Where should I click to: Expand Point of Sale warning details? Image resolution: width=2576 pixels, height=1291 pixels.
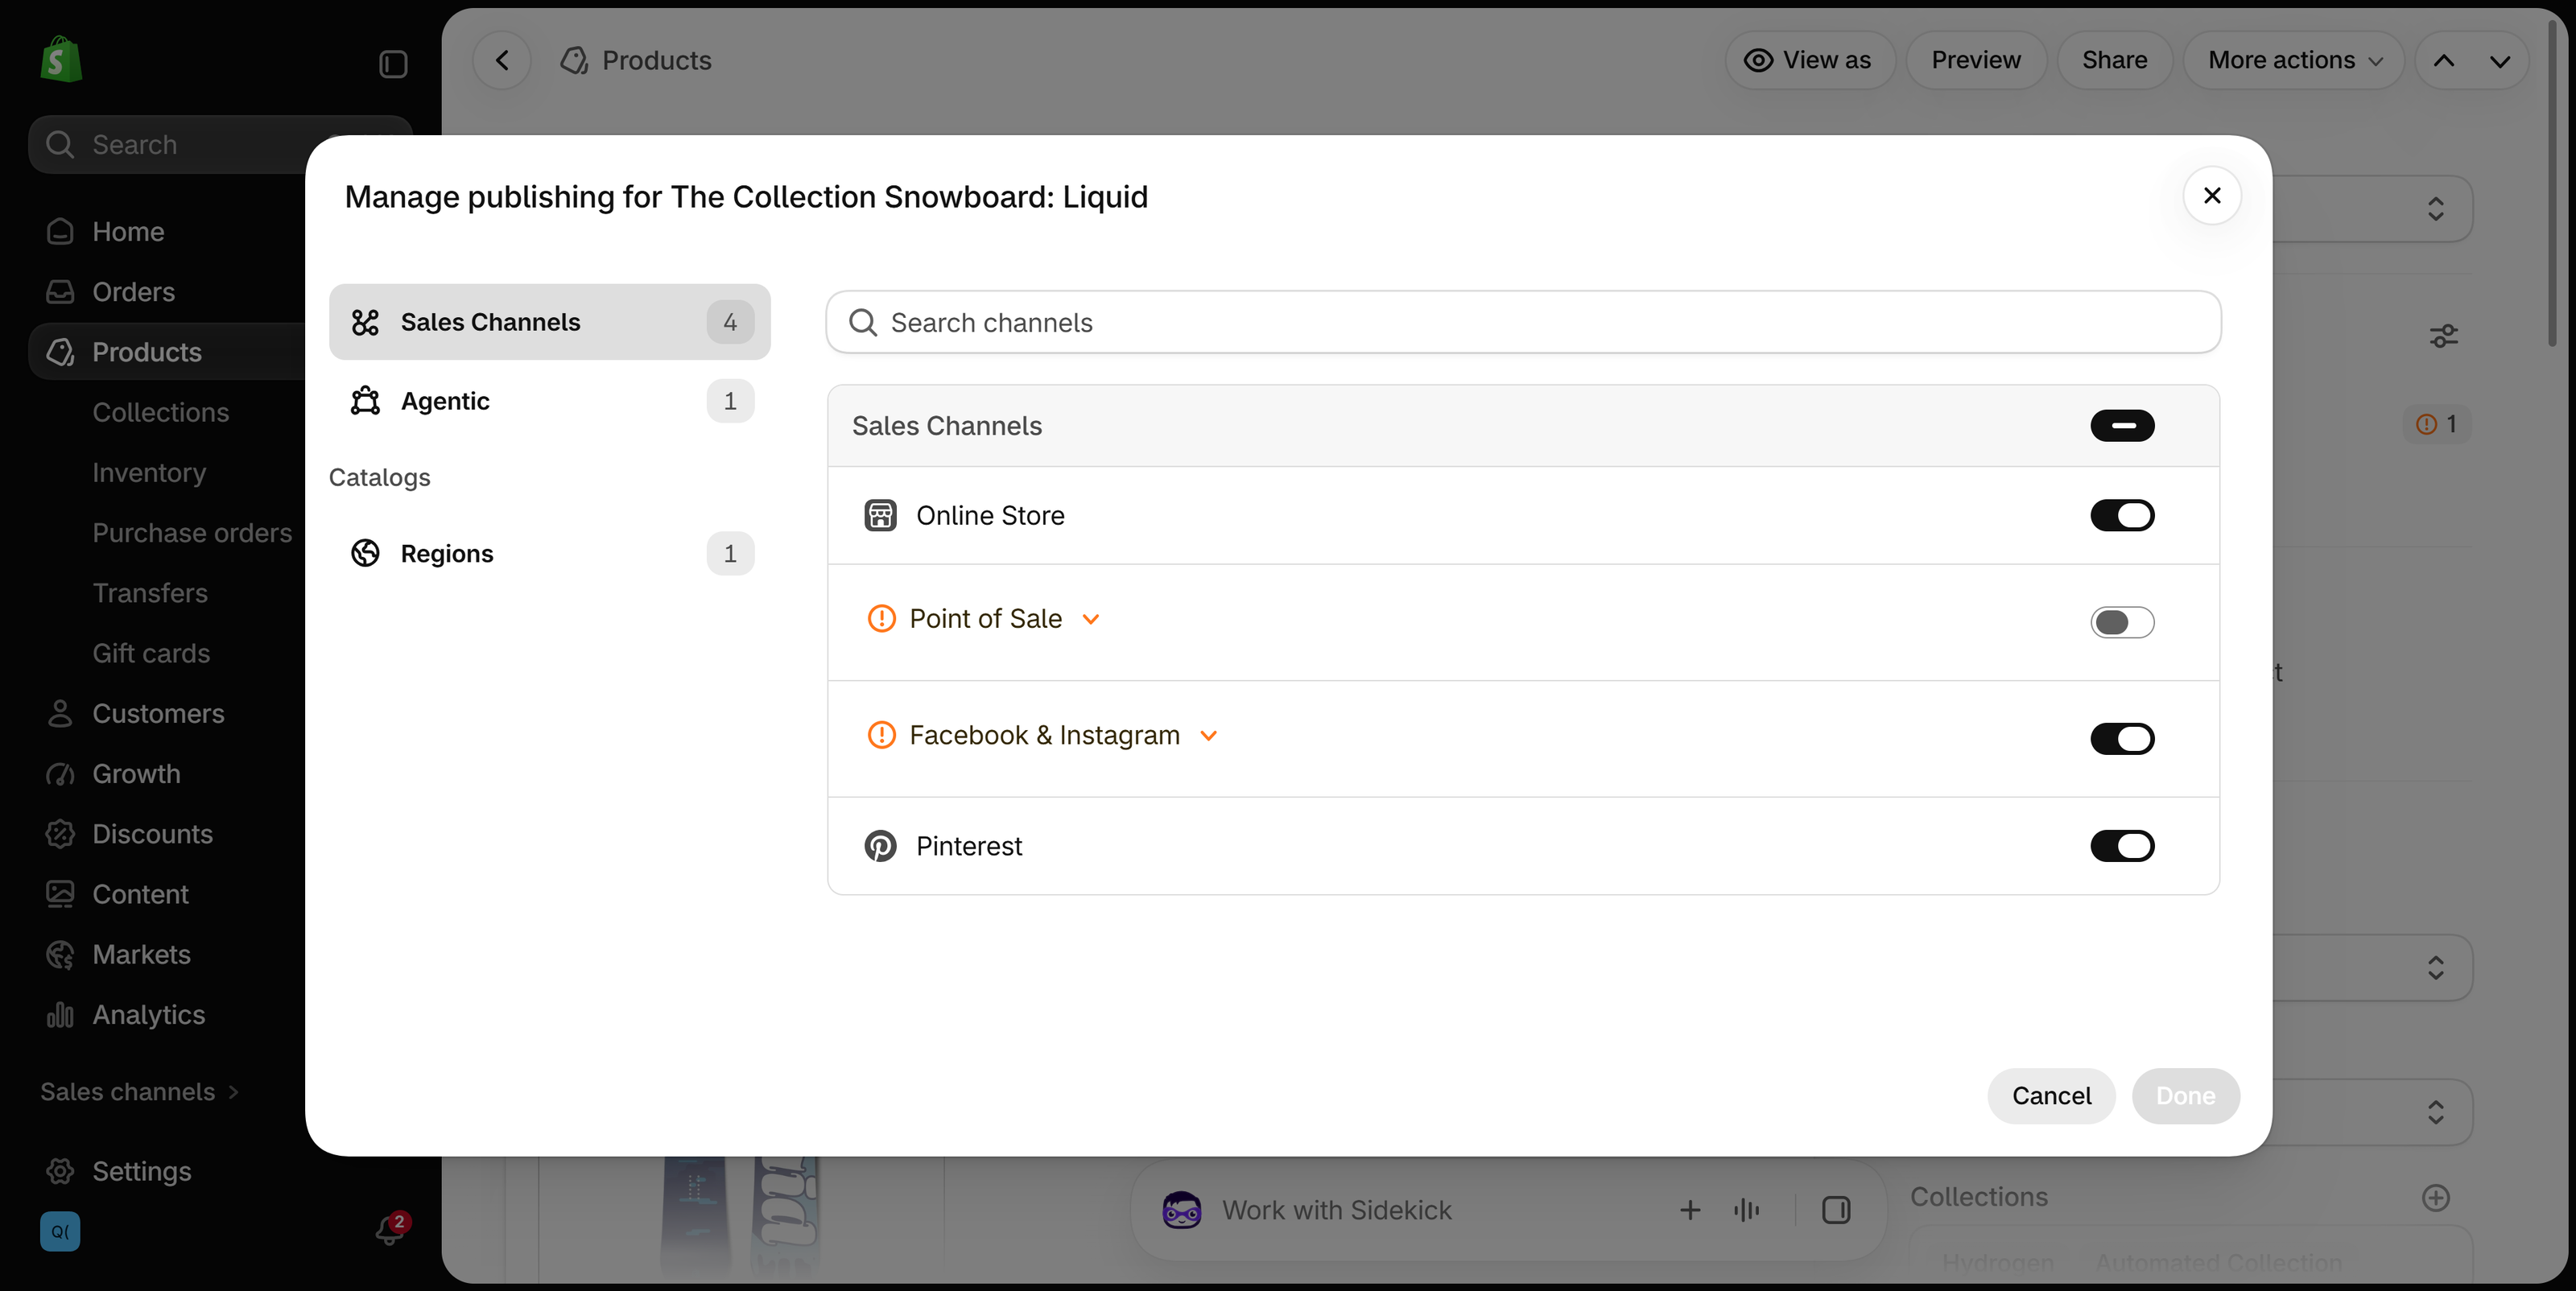[x=1091, y=620]
